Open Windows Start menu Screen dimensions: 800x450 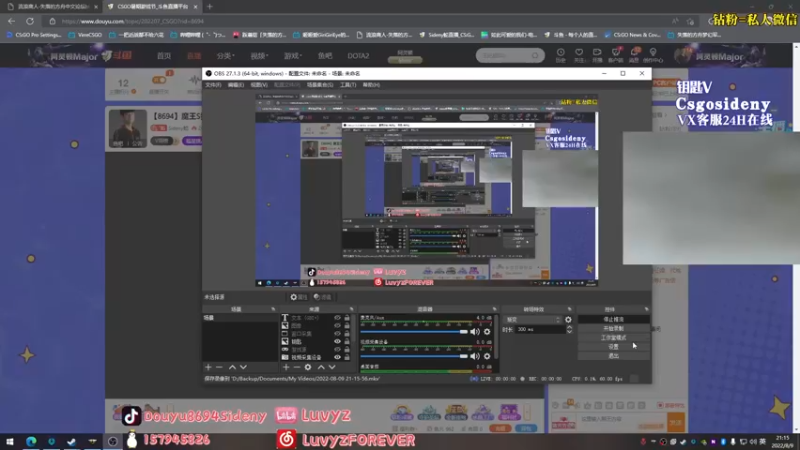pyautogui.click(x=10, y=441)
